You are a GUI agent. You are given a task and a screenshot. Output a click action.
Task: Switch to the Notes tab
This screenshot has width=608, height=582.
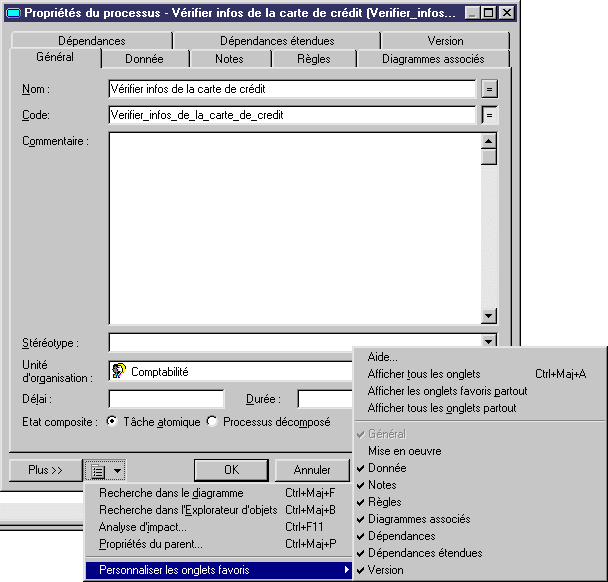click(229, 59)
